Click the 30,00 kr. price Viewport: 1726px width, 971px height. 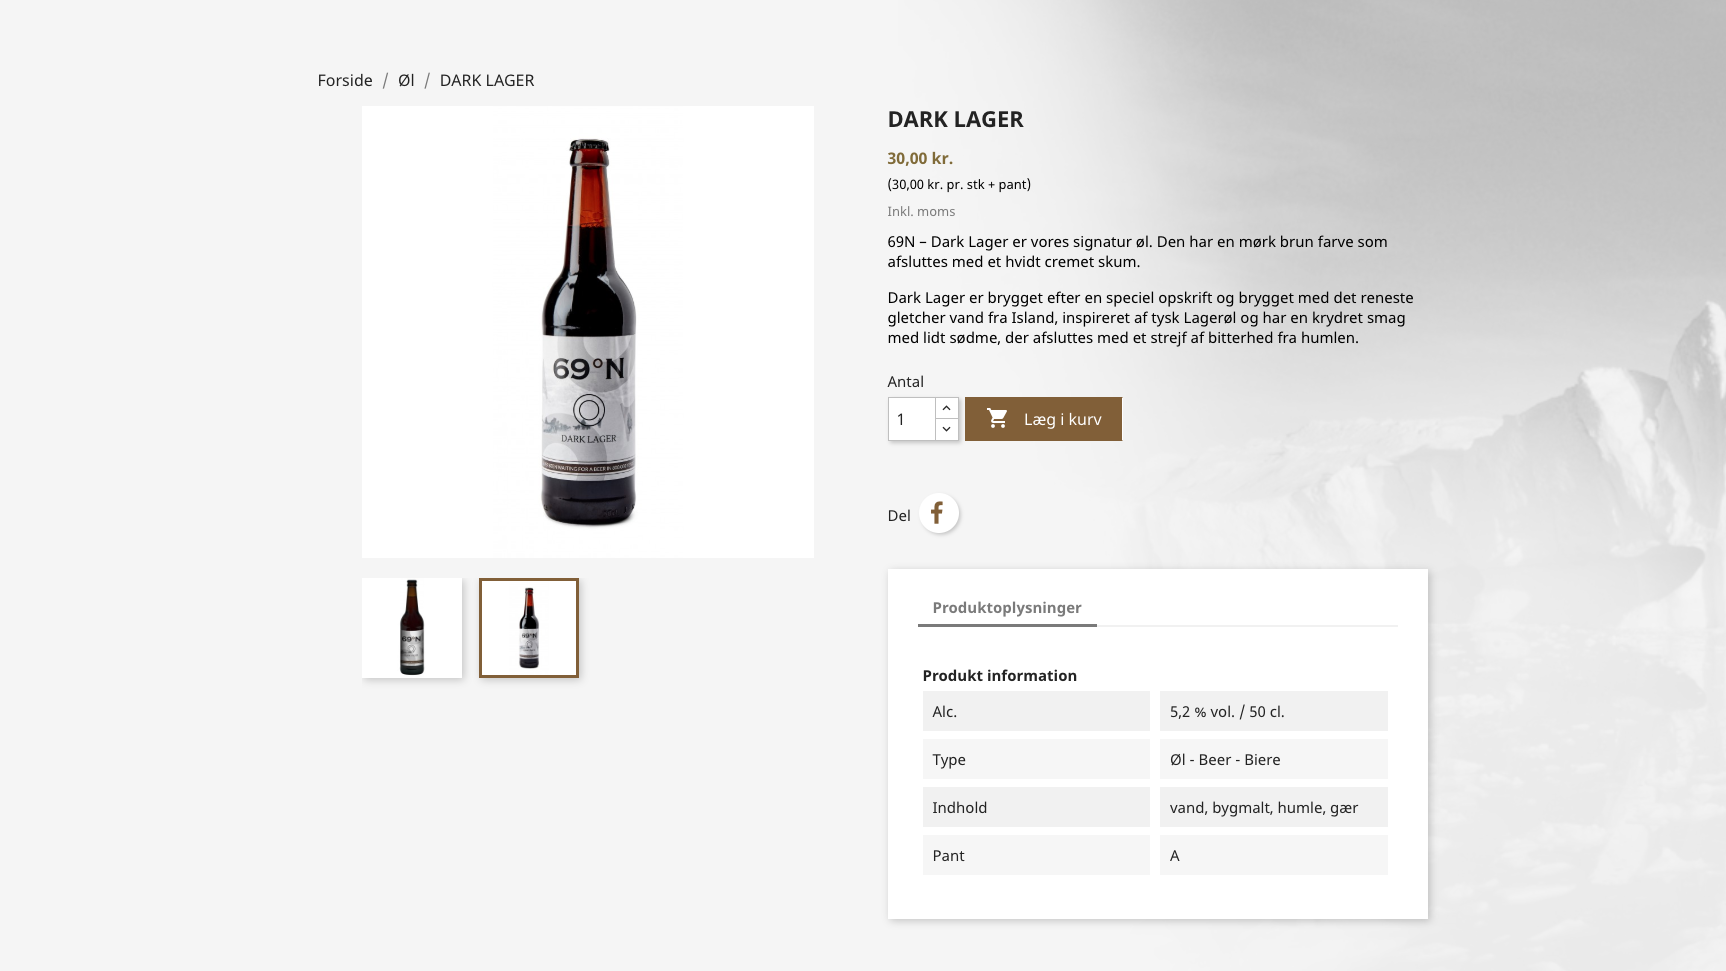(920, 158)
